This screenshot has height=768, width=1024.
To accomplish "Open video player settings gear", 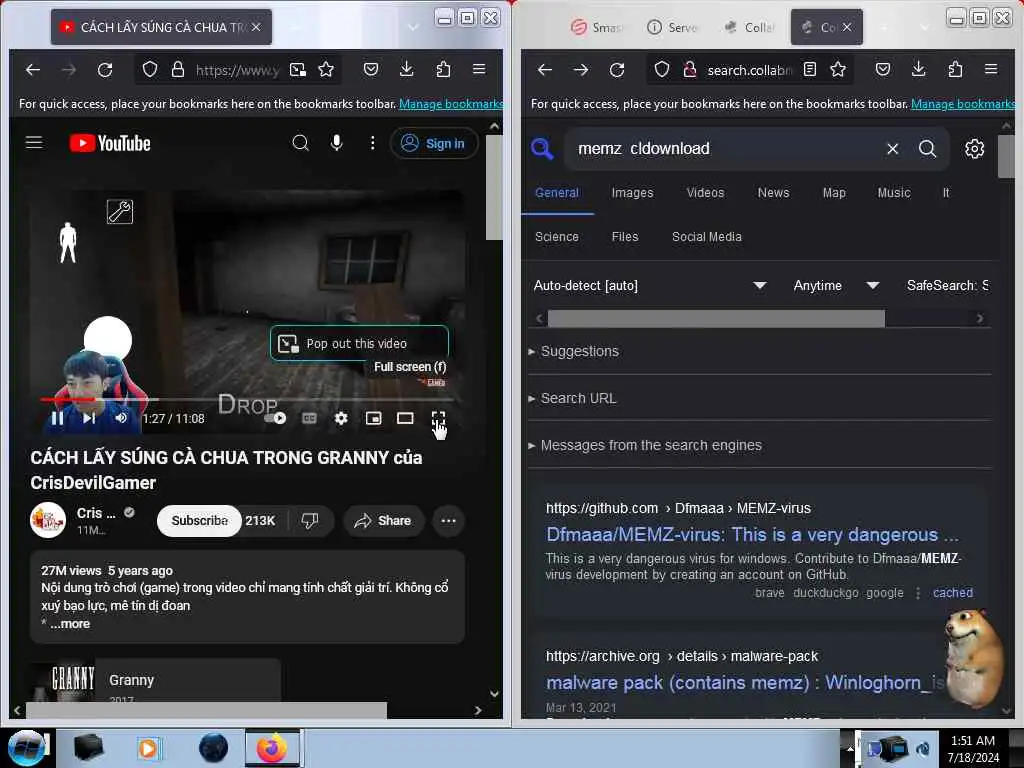I will 341,418.
